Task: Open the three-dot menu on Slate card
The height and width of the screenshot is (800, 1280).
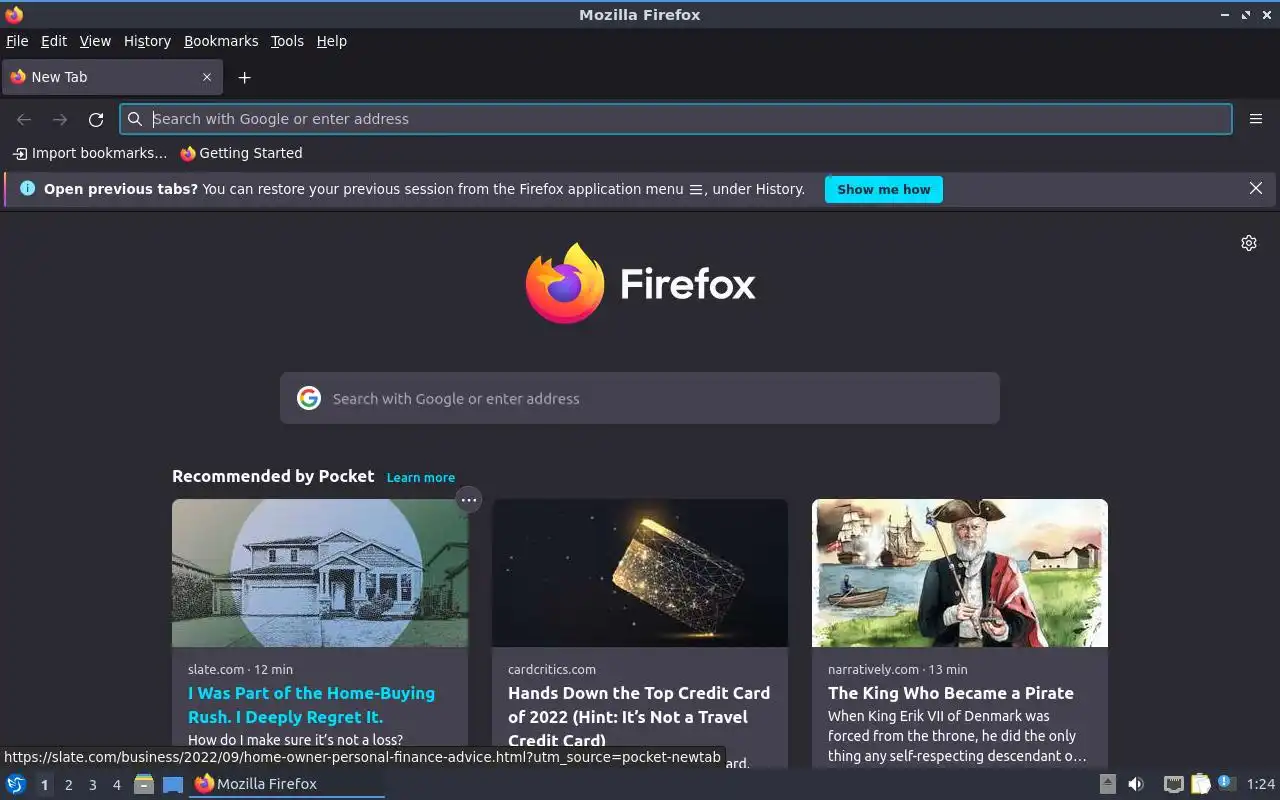Action: [x=469, y=499]
